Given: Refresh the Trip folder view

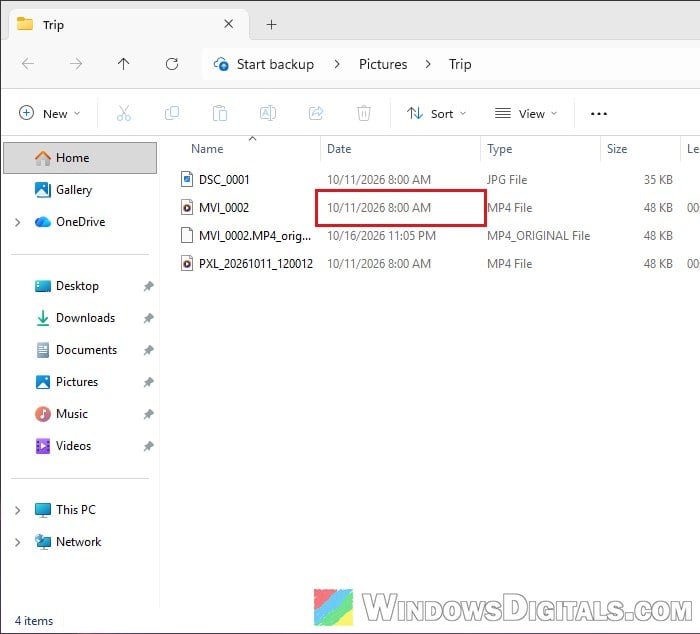Looking at the screenshot, I should point(172,64).
